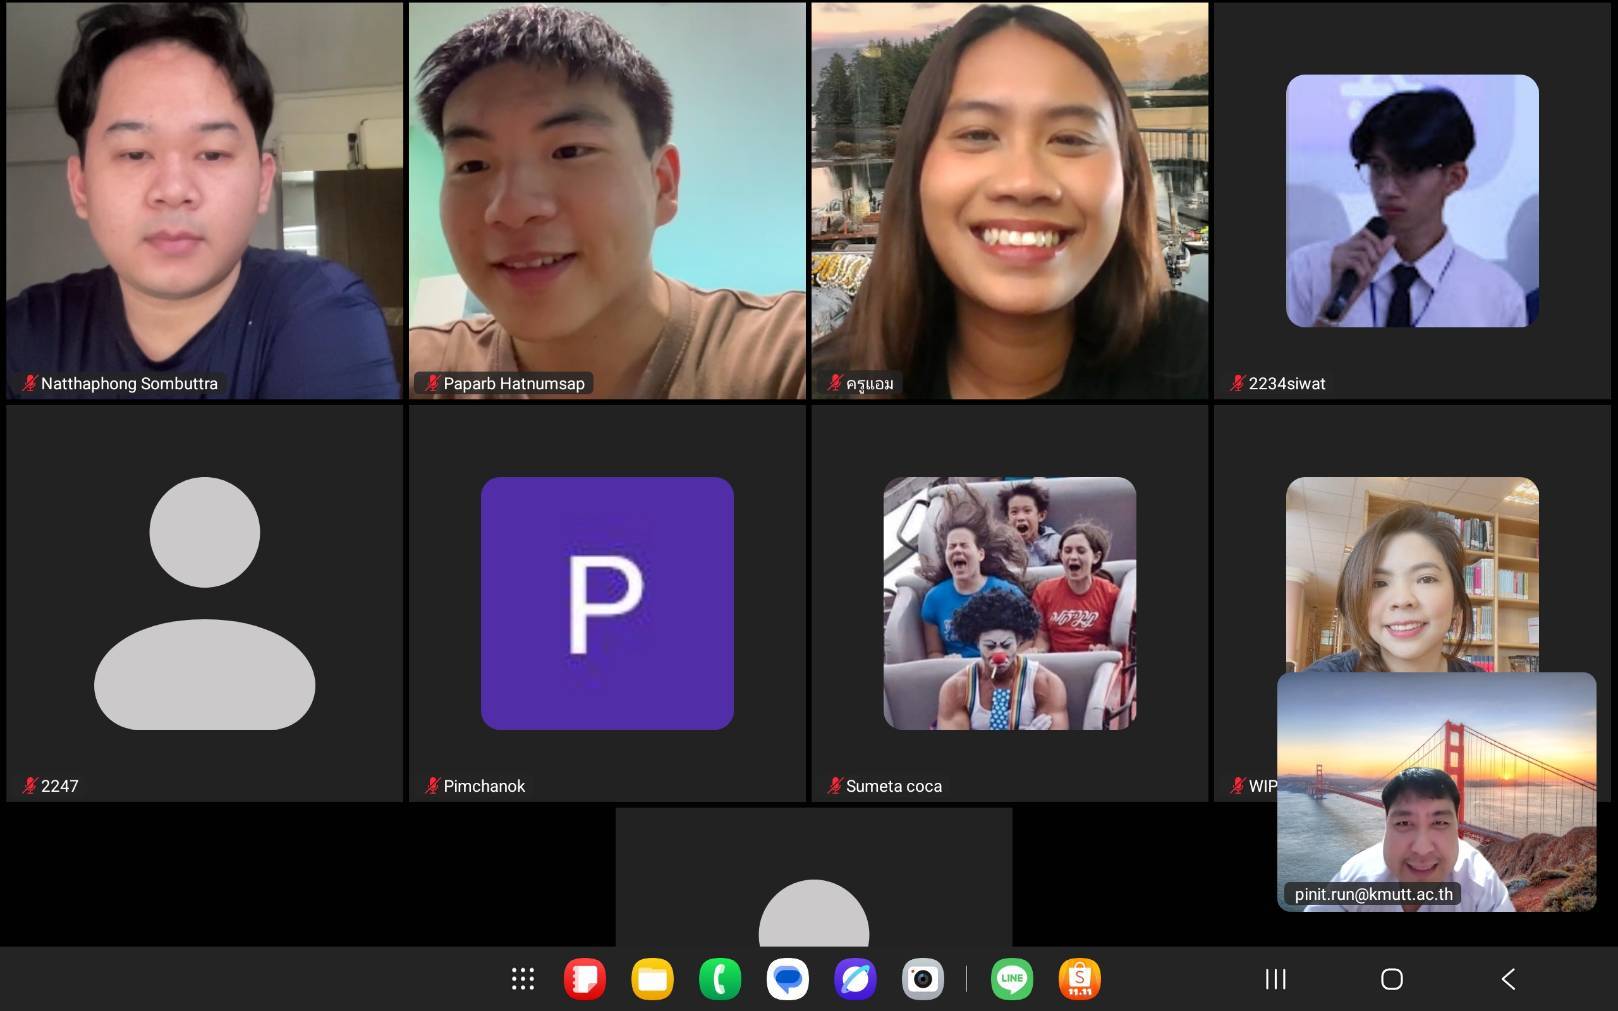Launch the red Notes app from taskbar
1618x1011 pixels.
click(585, 979)
